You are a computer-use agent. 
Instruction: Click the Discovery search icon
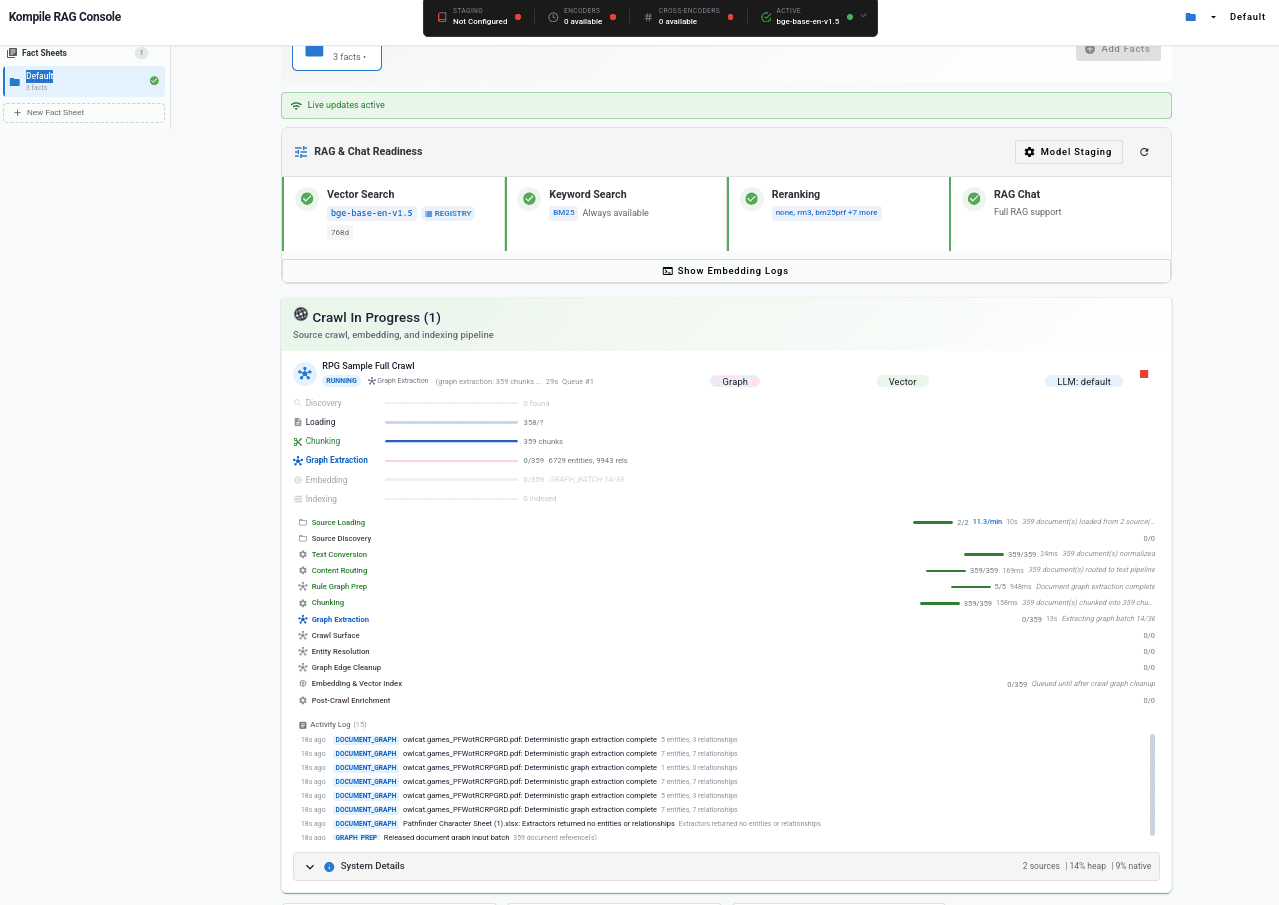coord(298,403)
